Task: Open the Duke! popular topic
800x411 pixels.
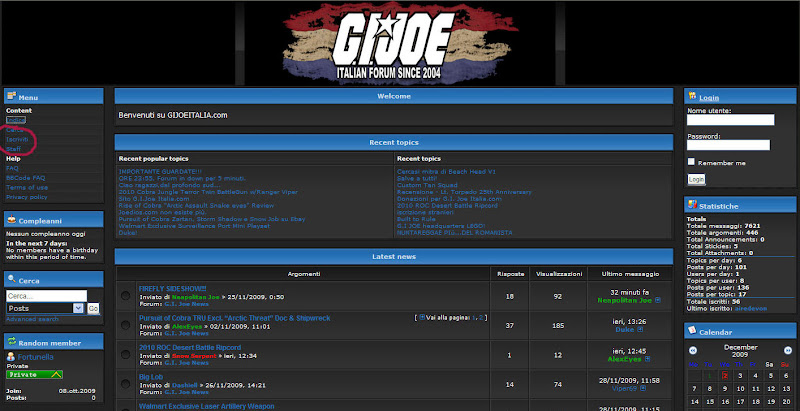Action: pos(128,233)
